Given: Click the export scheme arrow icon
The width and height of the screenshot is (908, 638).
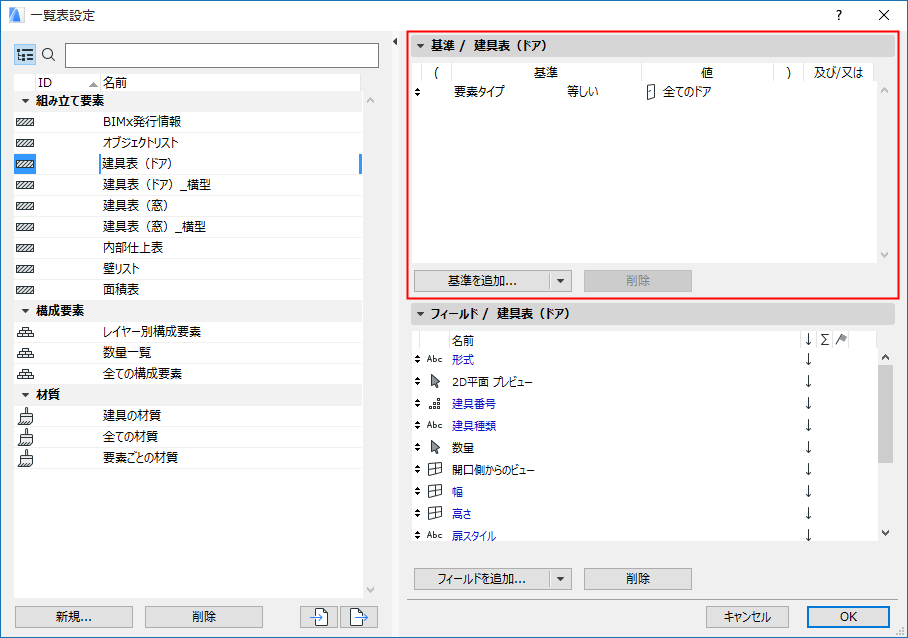Looking at the screenshot, I should [x=359, y=617].
